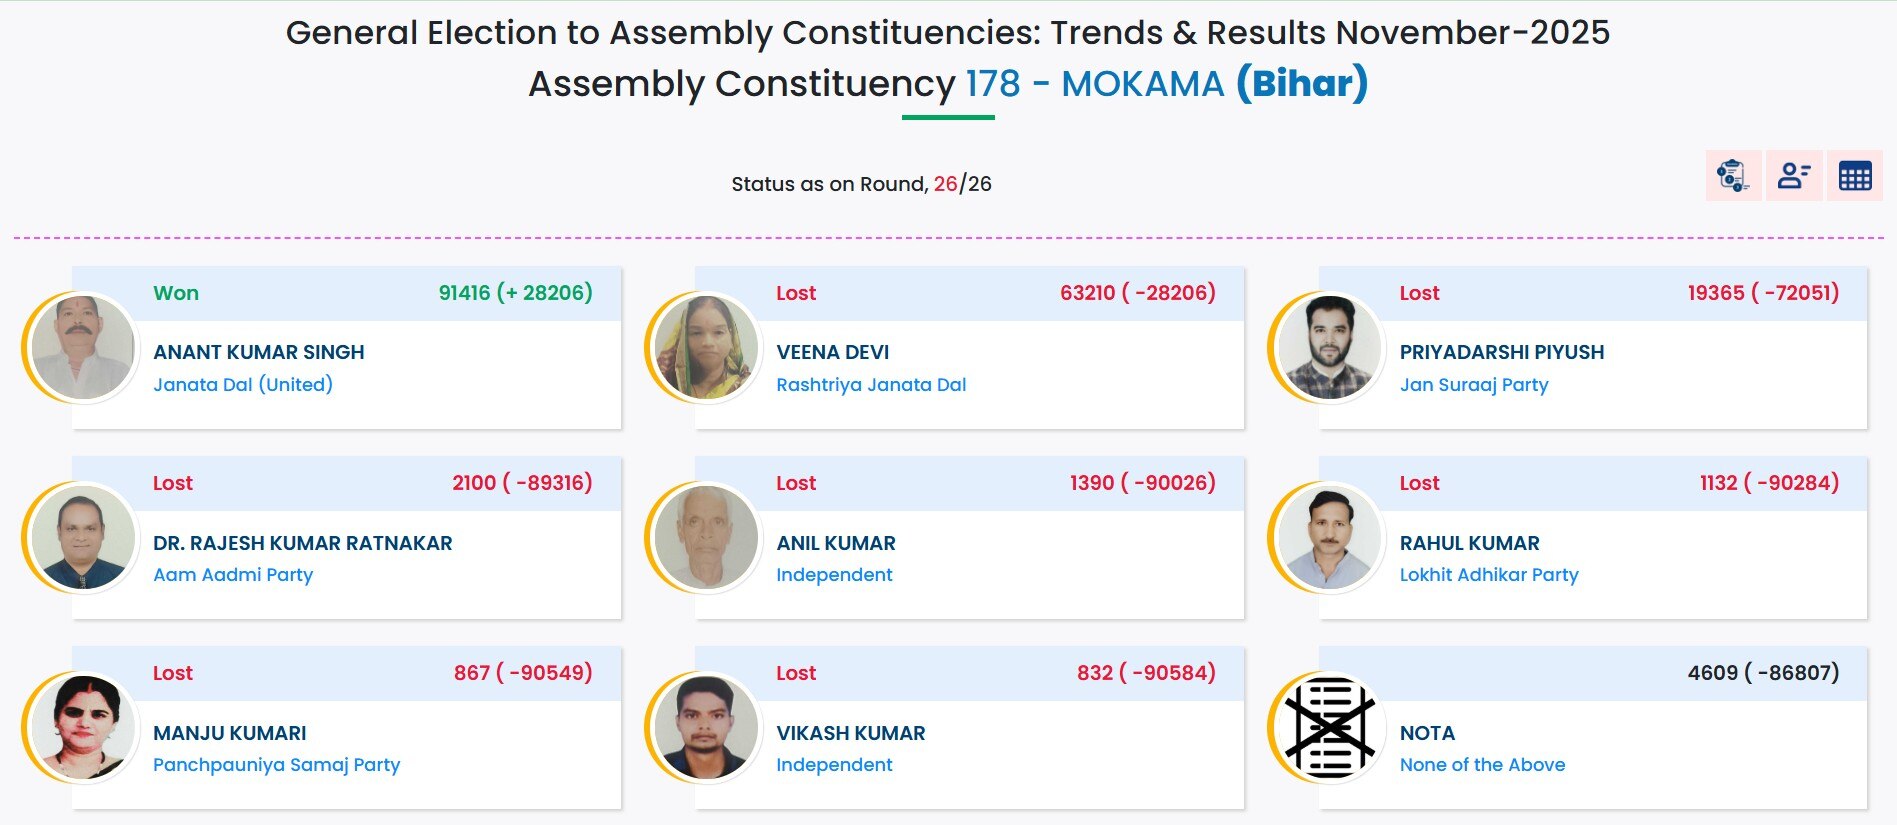This screenshot has width=1897, height=825.
Task: Click the candidate profile view icon
Action: [1794, 176]
